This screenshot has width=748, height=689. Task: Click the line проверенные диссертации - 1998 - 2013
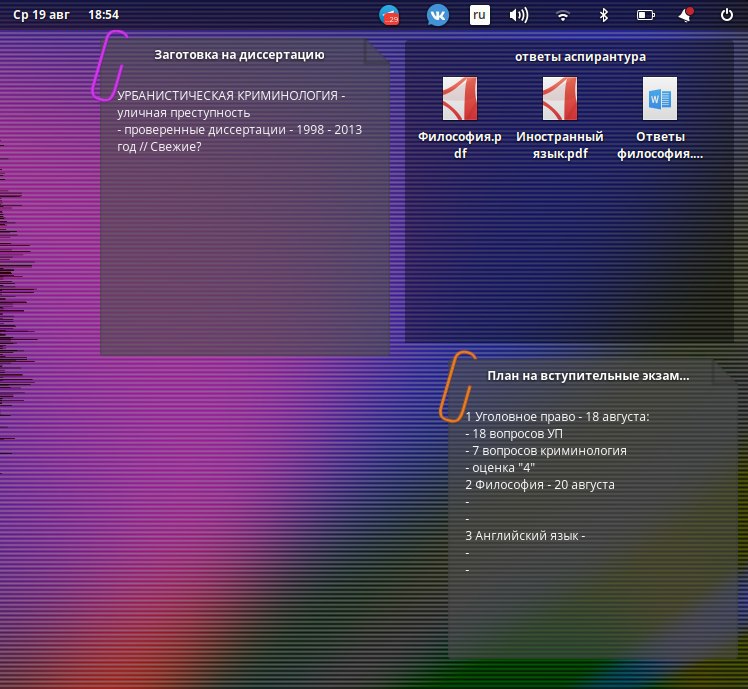click(x=239, y=130)
